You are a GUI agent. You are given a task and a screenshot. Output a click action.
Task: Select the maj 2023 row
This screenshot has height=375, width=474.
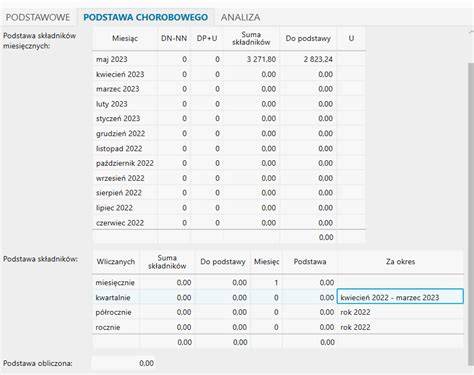click(x=229, y=59)
